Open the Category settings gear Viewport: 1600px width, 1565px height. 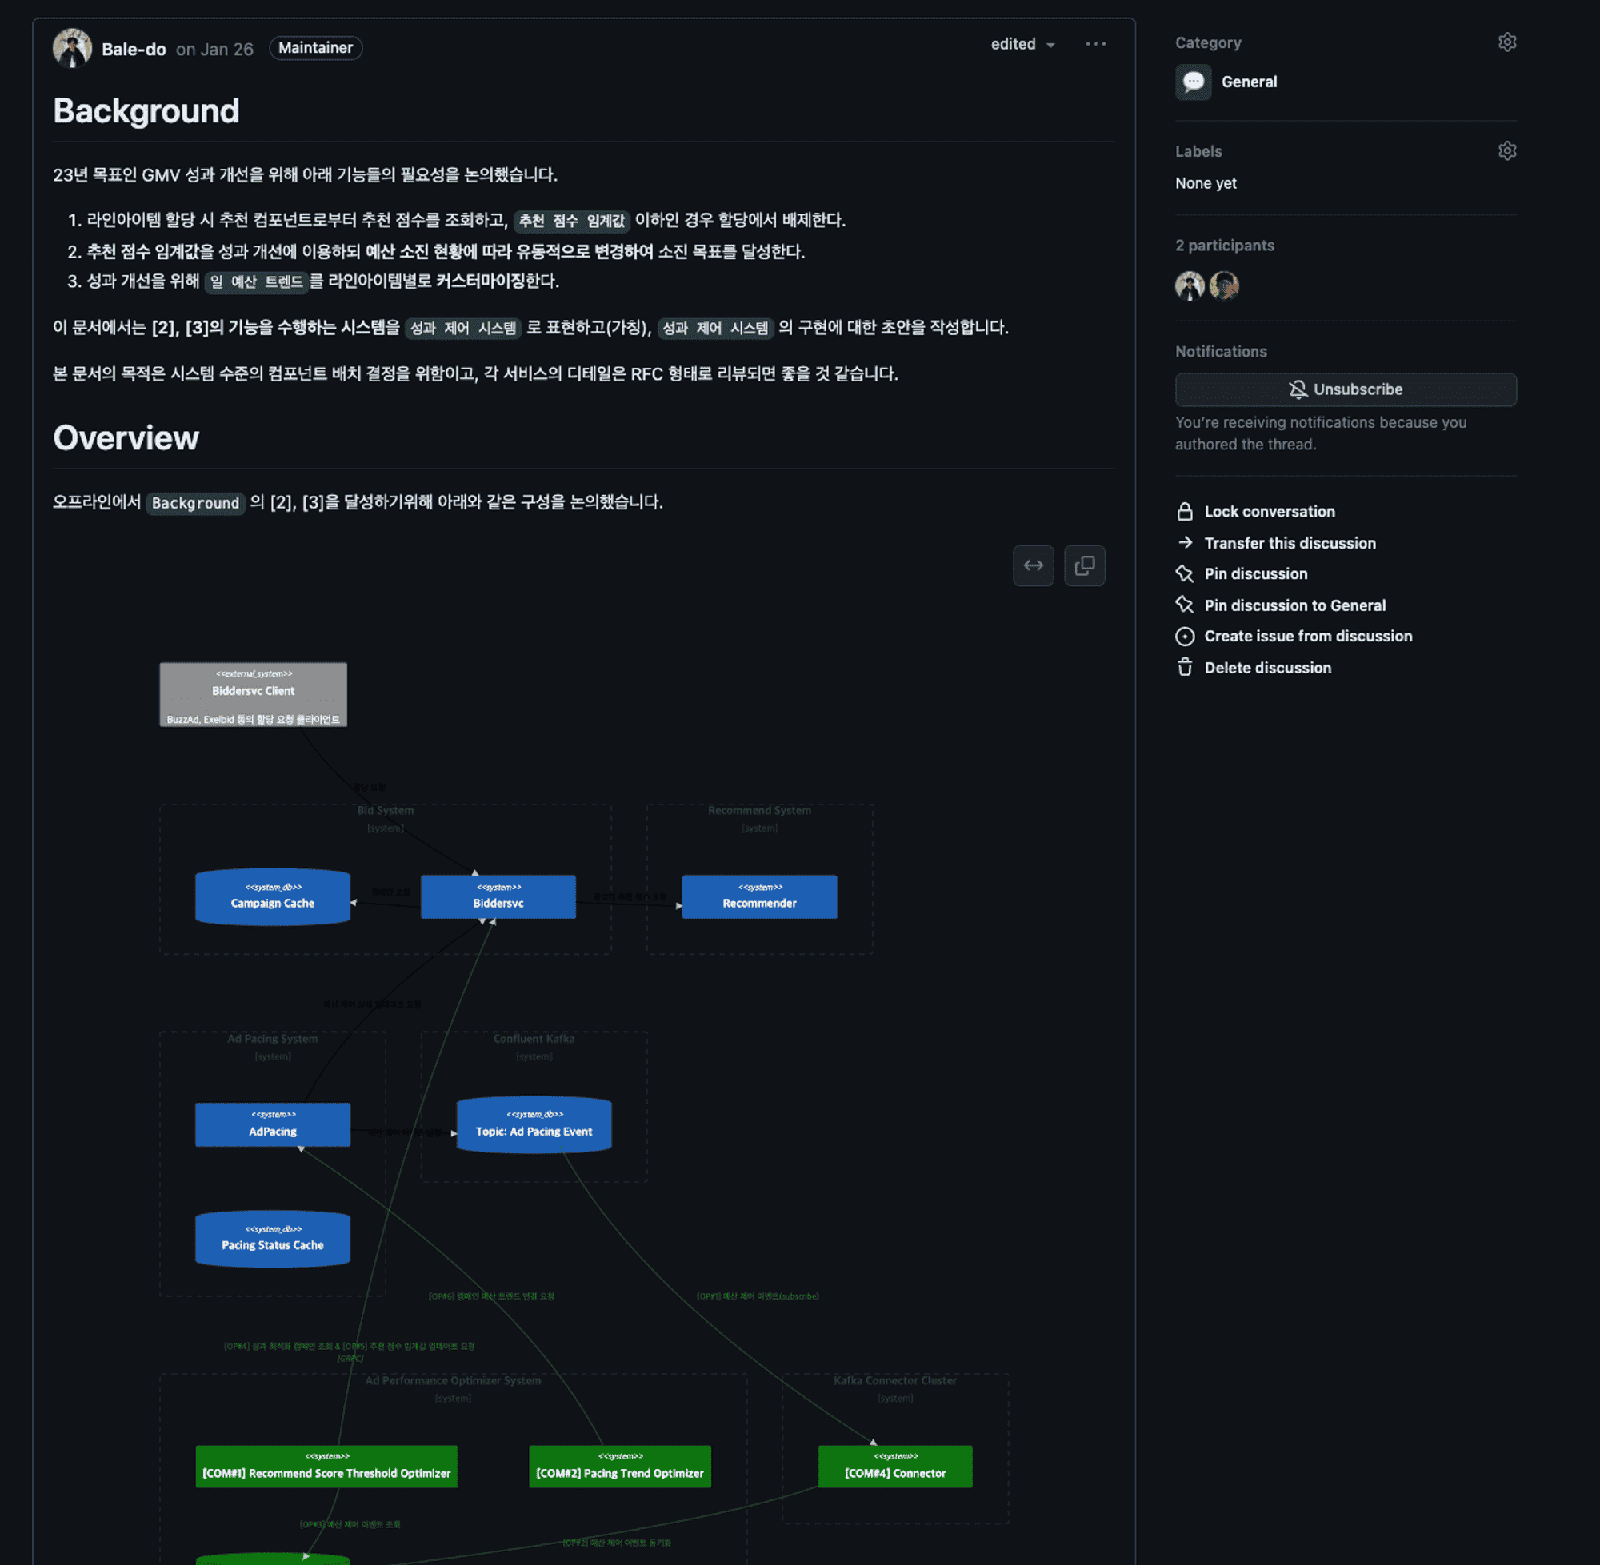point(1507,42)
